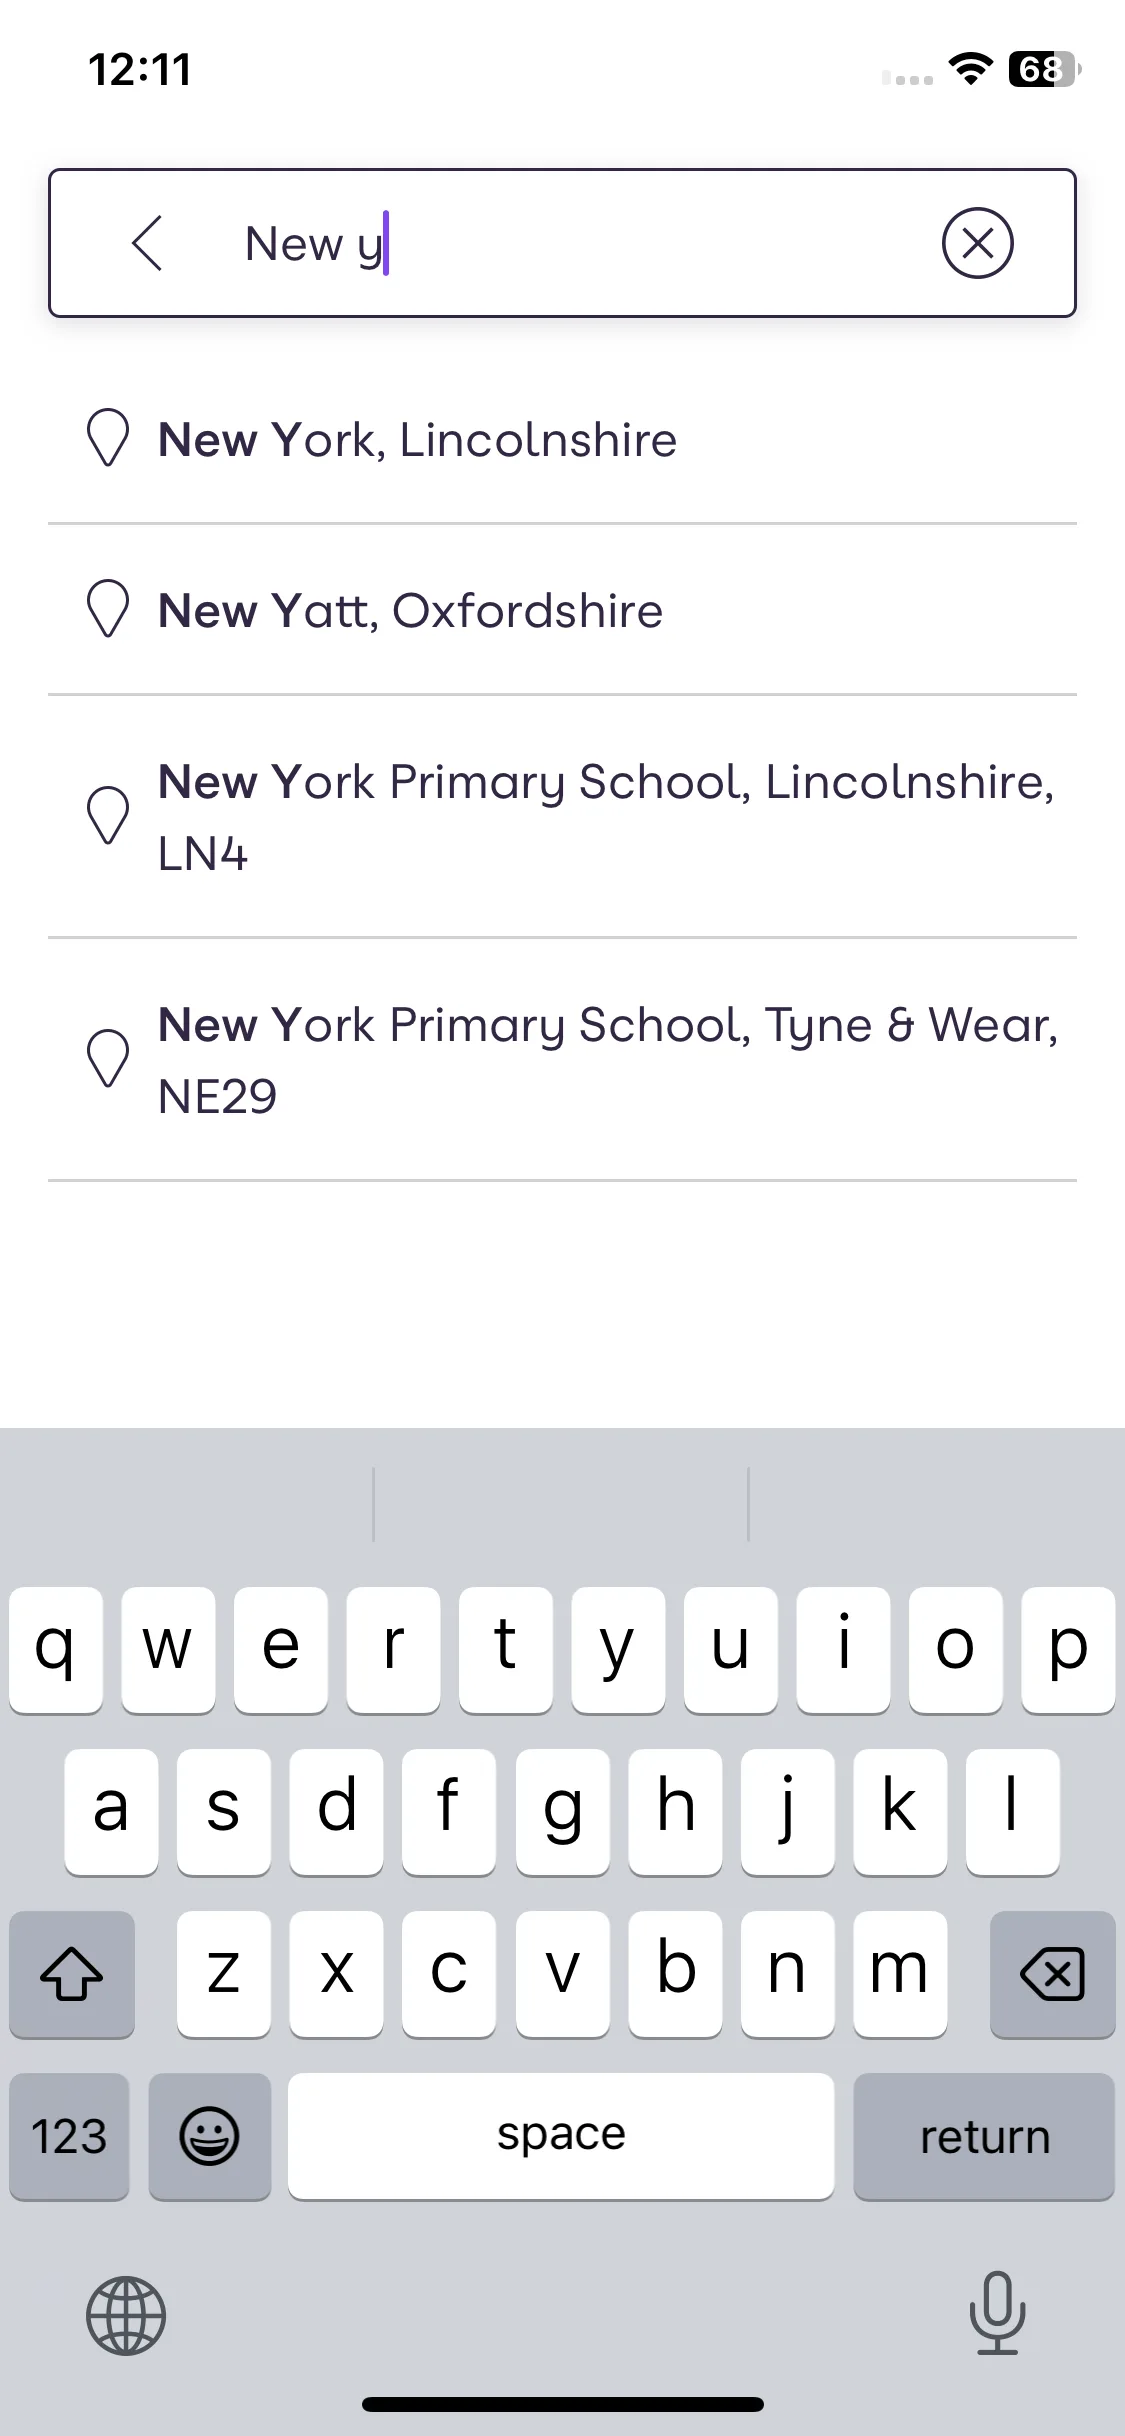This screenshot has width=1125, height=2436.
Task: Tap the space bar
Action: point(561,2136)
